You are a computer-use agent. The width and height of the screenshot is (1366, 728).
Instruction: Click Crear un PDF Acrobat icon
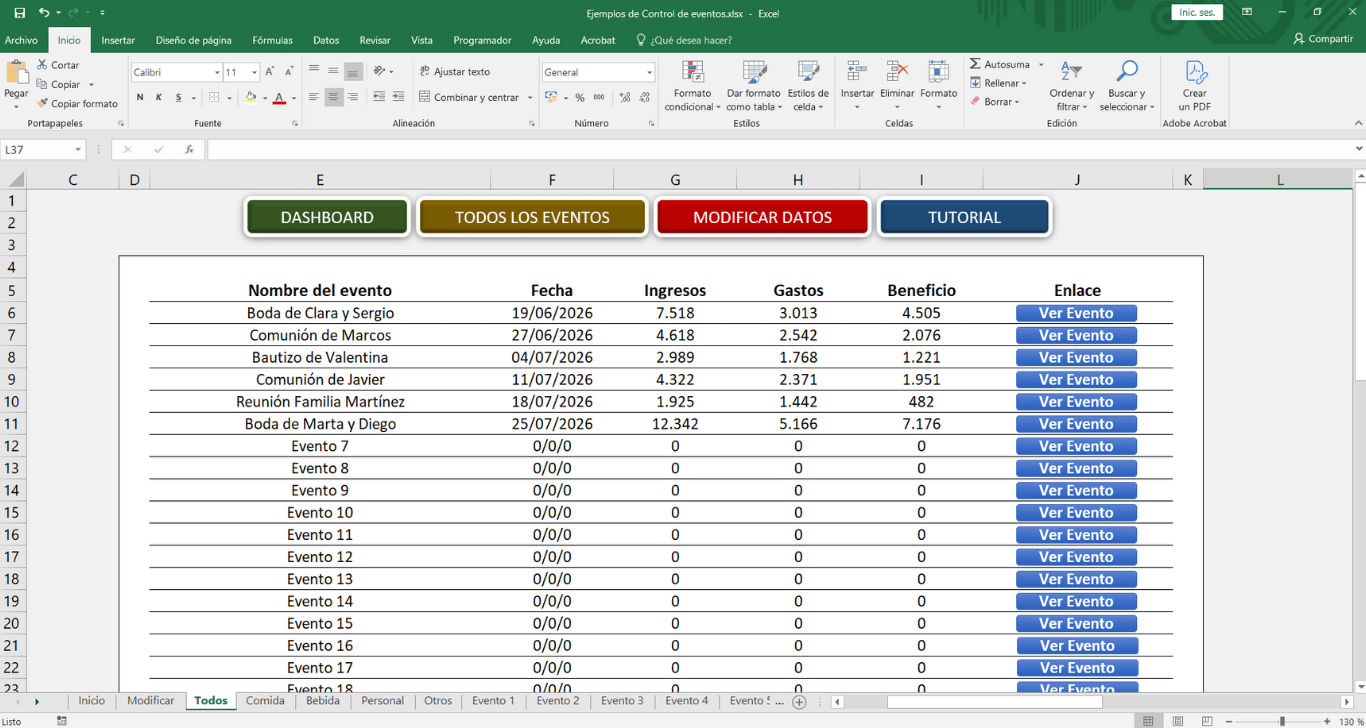[1195, 72]
